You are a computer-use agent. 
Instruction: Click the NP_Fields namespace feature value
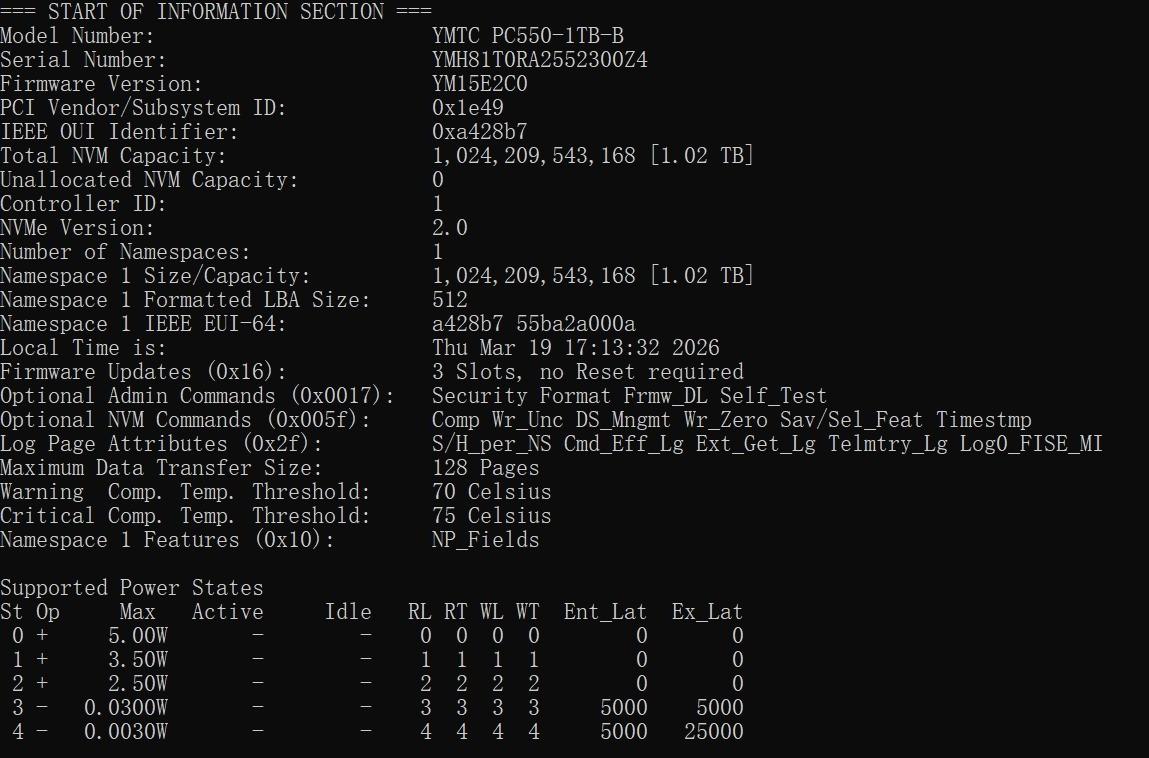pos(486,540)
